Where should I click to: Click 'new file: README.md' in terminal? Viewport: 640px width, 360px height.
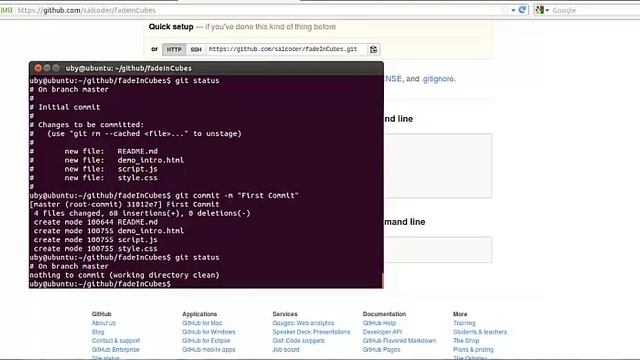pos(111,151)
